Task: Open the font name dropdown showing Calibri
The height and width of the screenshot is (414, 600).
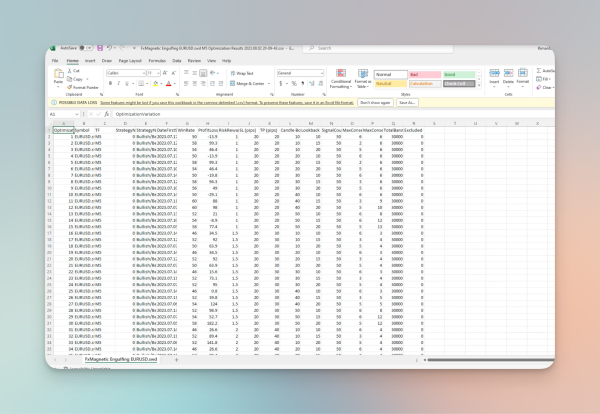Action: tap(127, 73)
